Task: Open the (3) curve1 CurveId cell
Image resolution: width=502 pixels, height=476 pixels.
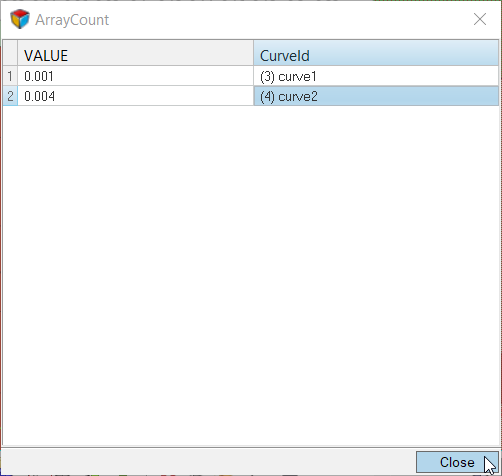Action: 376,76
